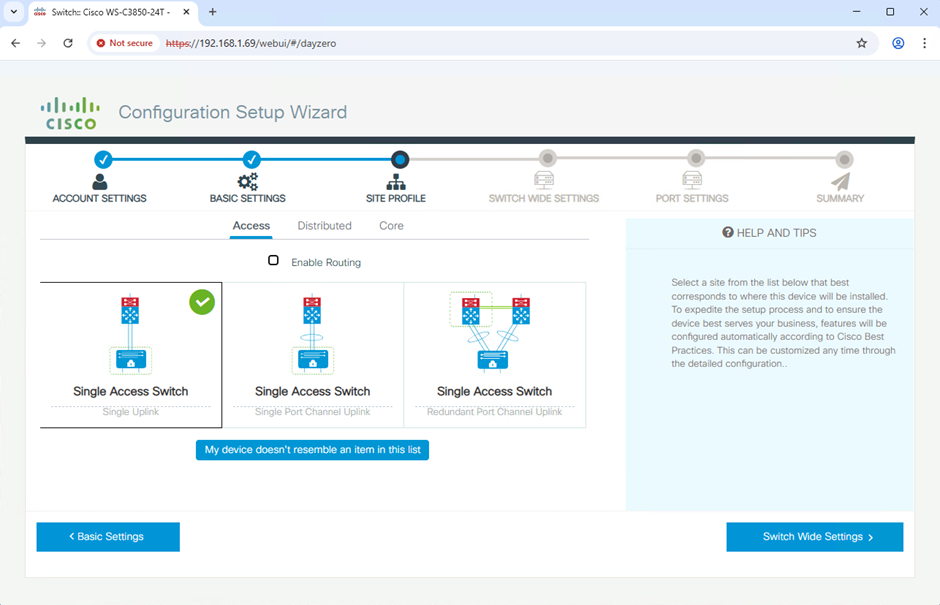The width and height of the screenshot is (940, 605).
Task: Click the Switch Wide Settings step circle
Action: (547, 158)
